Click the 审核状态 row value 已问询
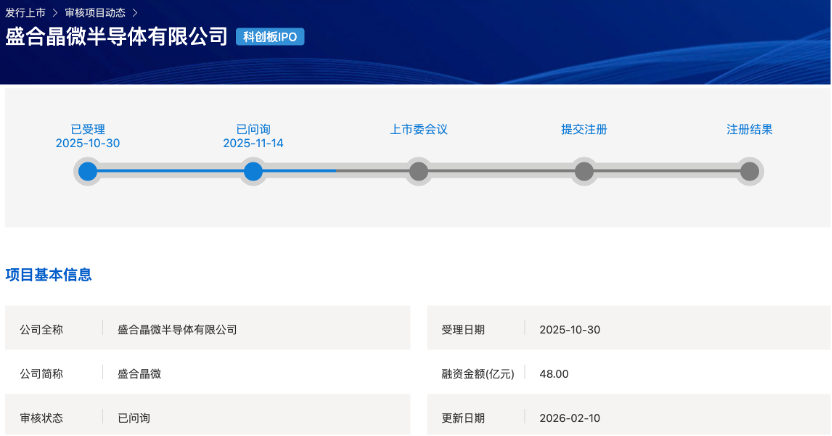The height and width of the screenshot is (436, 832). point(134,417)
